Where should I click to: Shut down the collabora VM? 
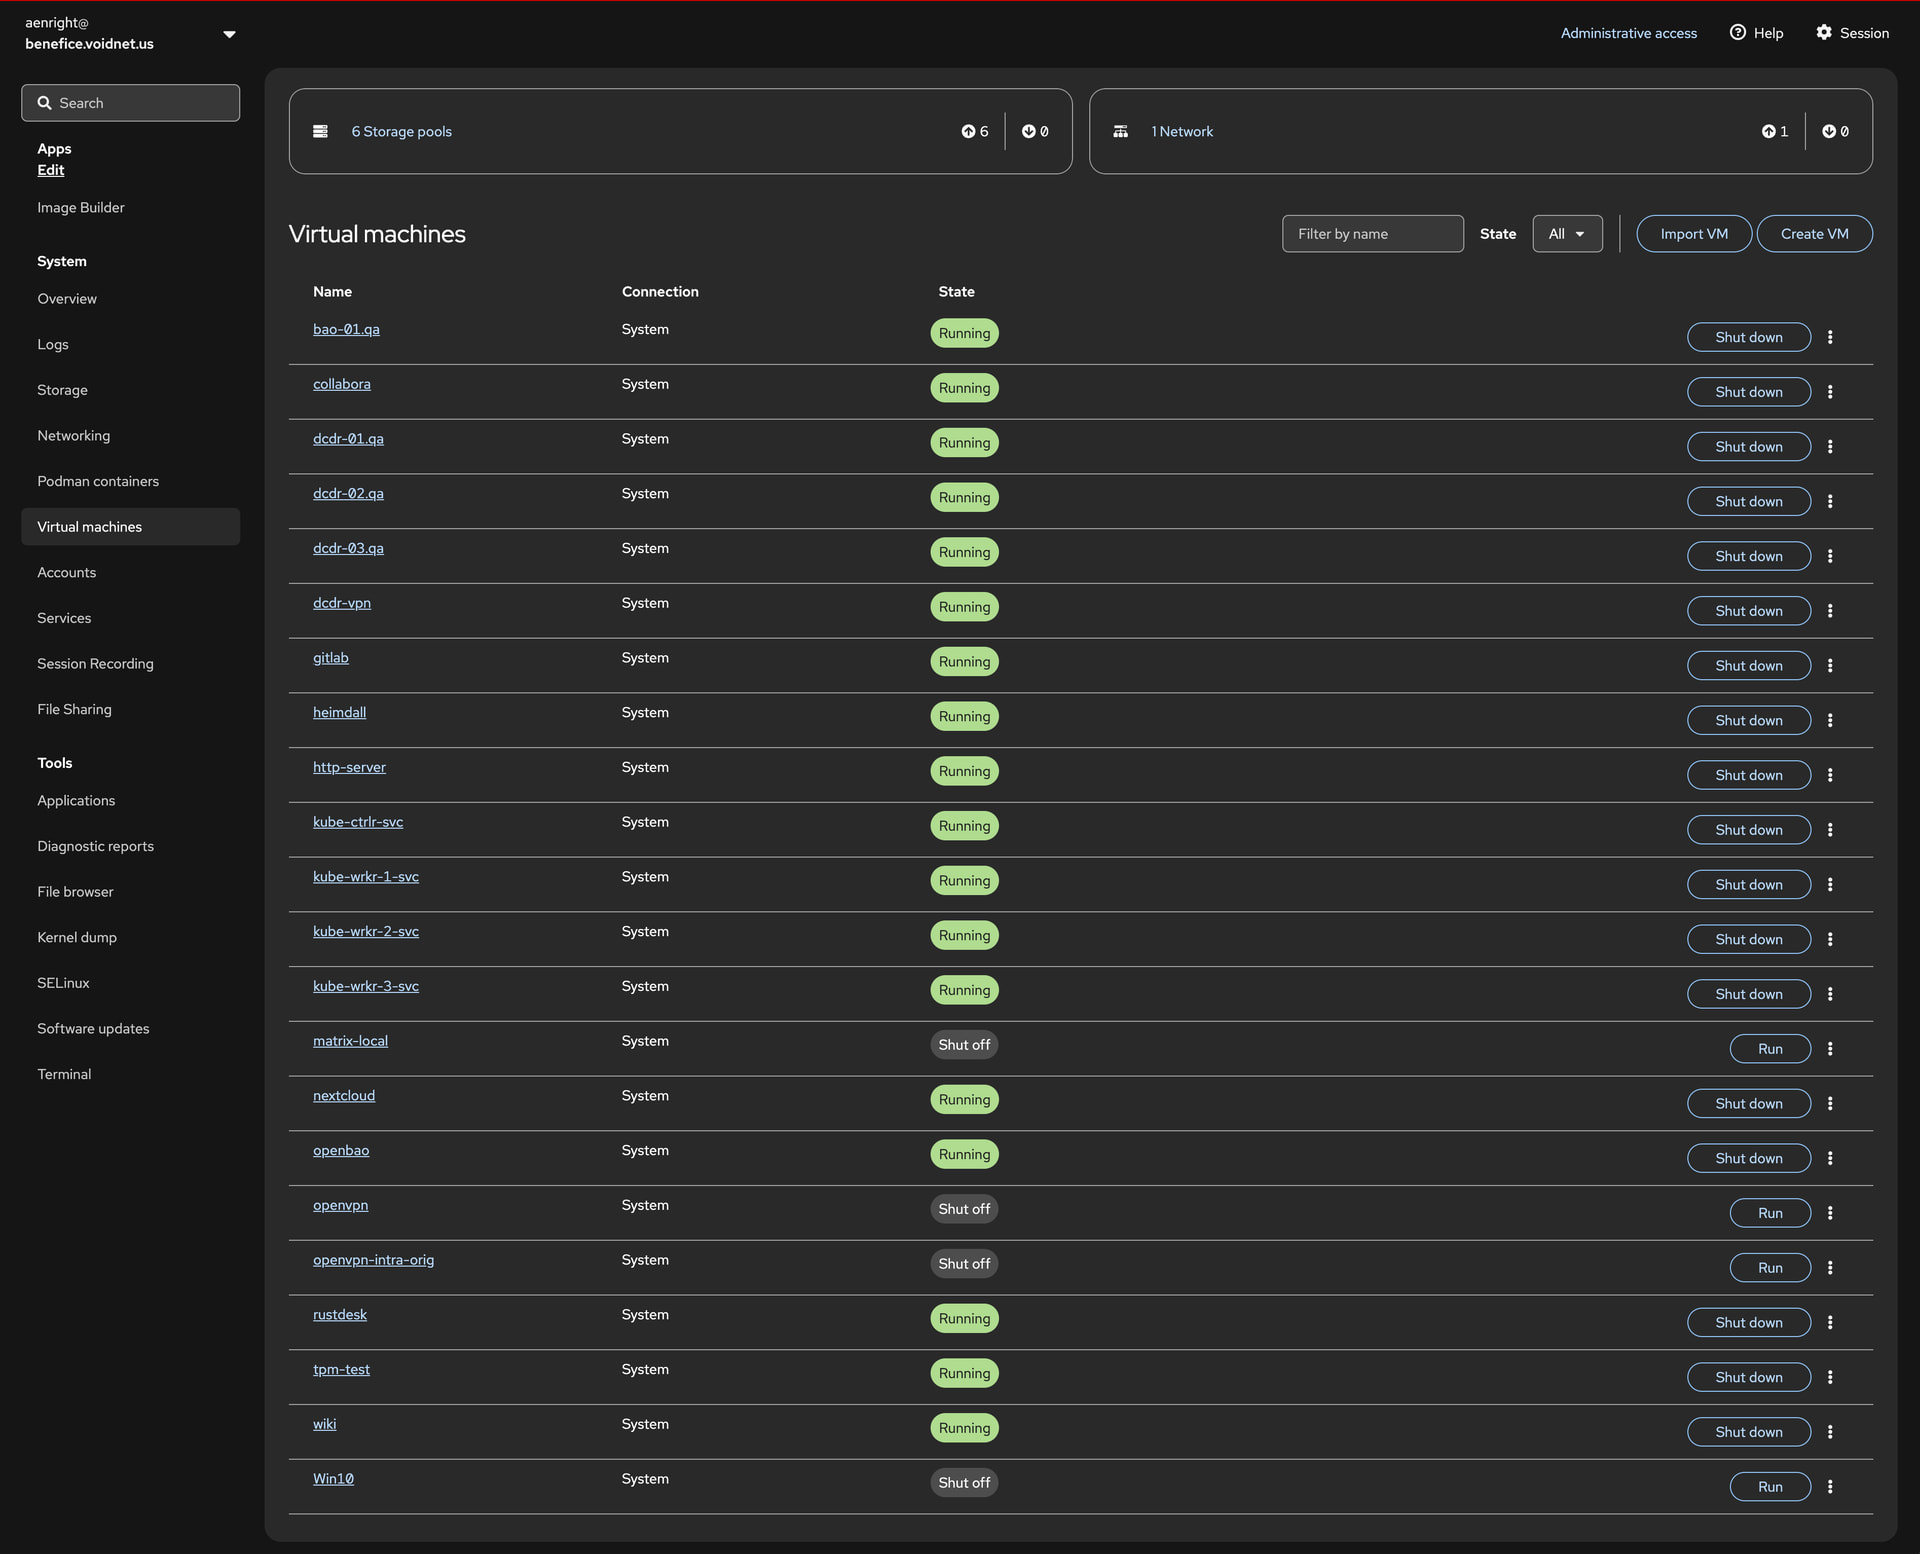(1749, 392)
